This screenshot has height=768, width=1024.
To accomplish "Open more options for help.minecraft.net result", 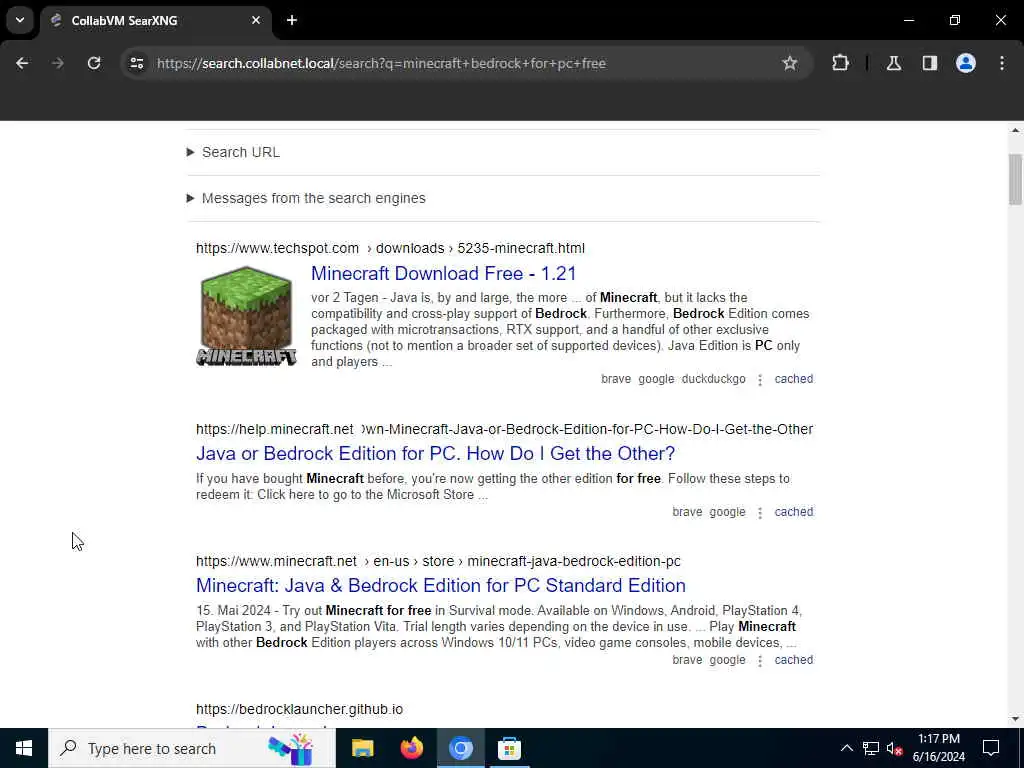I will click(x=760, y=513).
